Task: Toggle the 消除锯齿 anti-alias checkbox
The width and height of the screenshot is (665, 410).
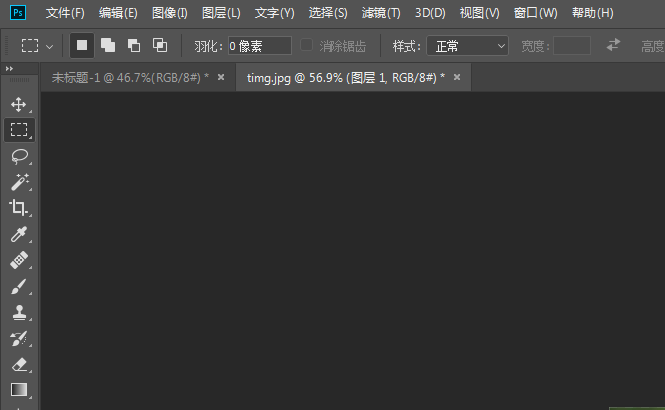Action: pyautogui.click(x=306, y=45)
